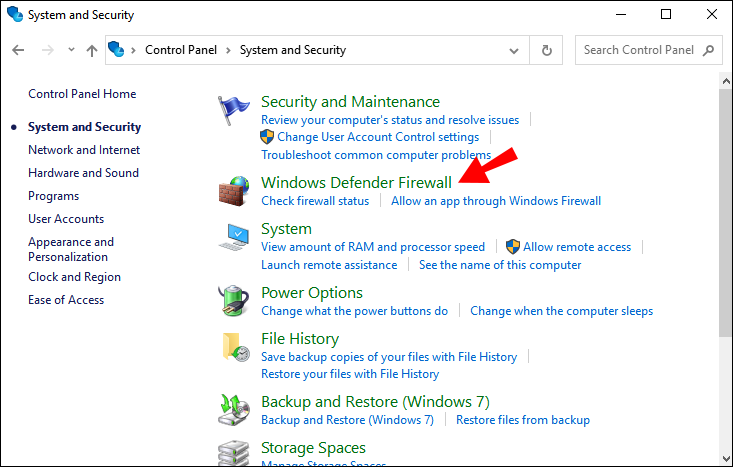Click the Backup and Restore disc icon
Image resolution: width=733 pixels, height=467 pixels.
coord(234,410)
